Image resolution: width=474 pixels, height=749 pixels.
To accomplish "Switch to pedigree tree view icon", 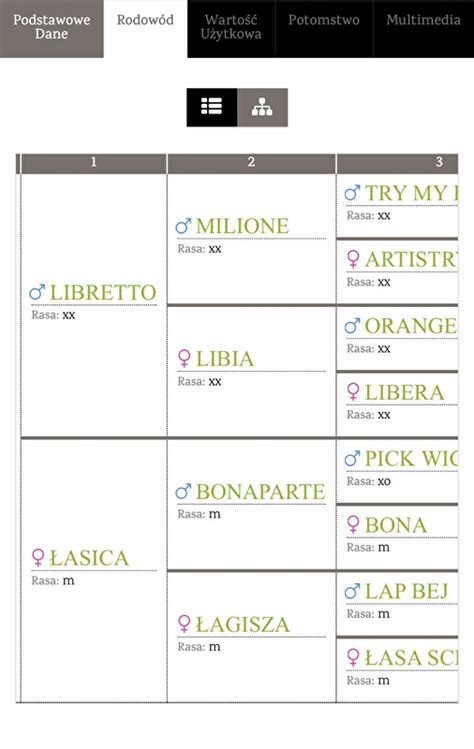I will coord(262,107).
